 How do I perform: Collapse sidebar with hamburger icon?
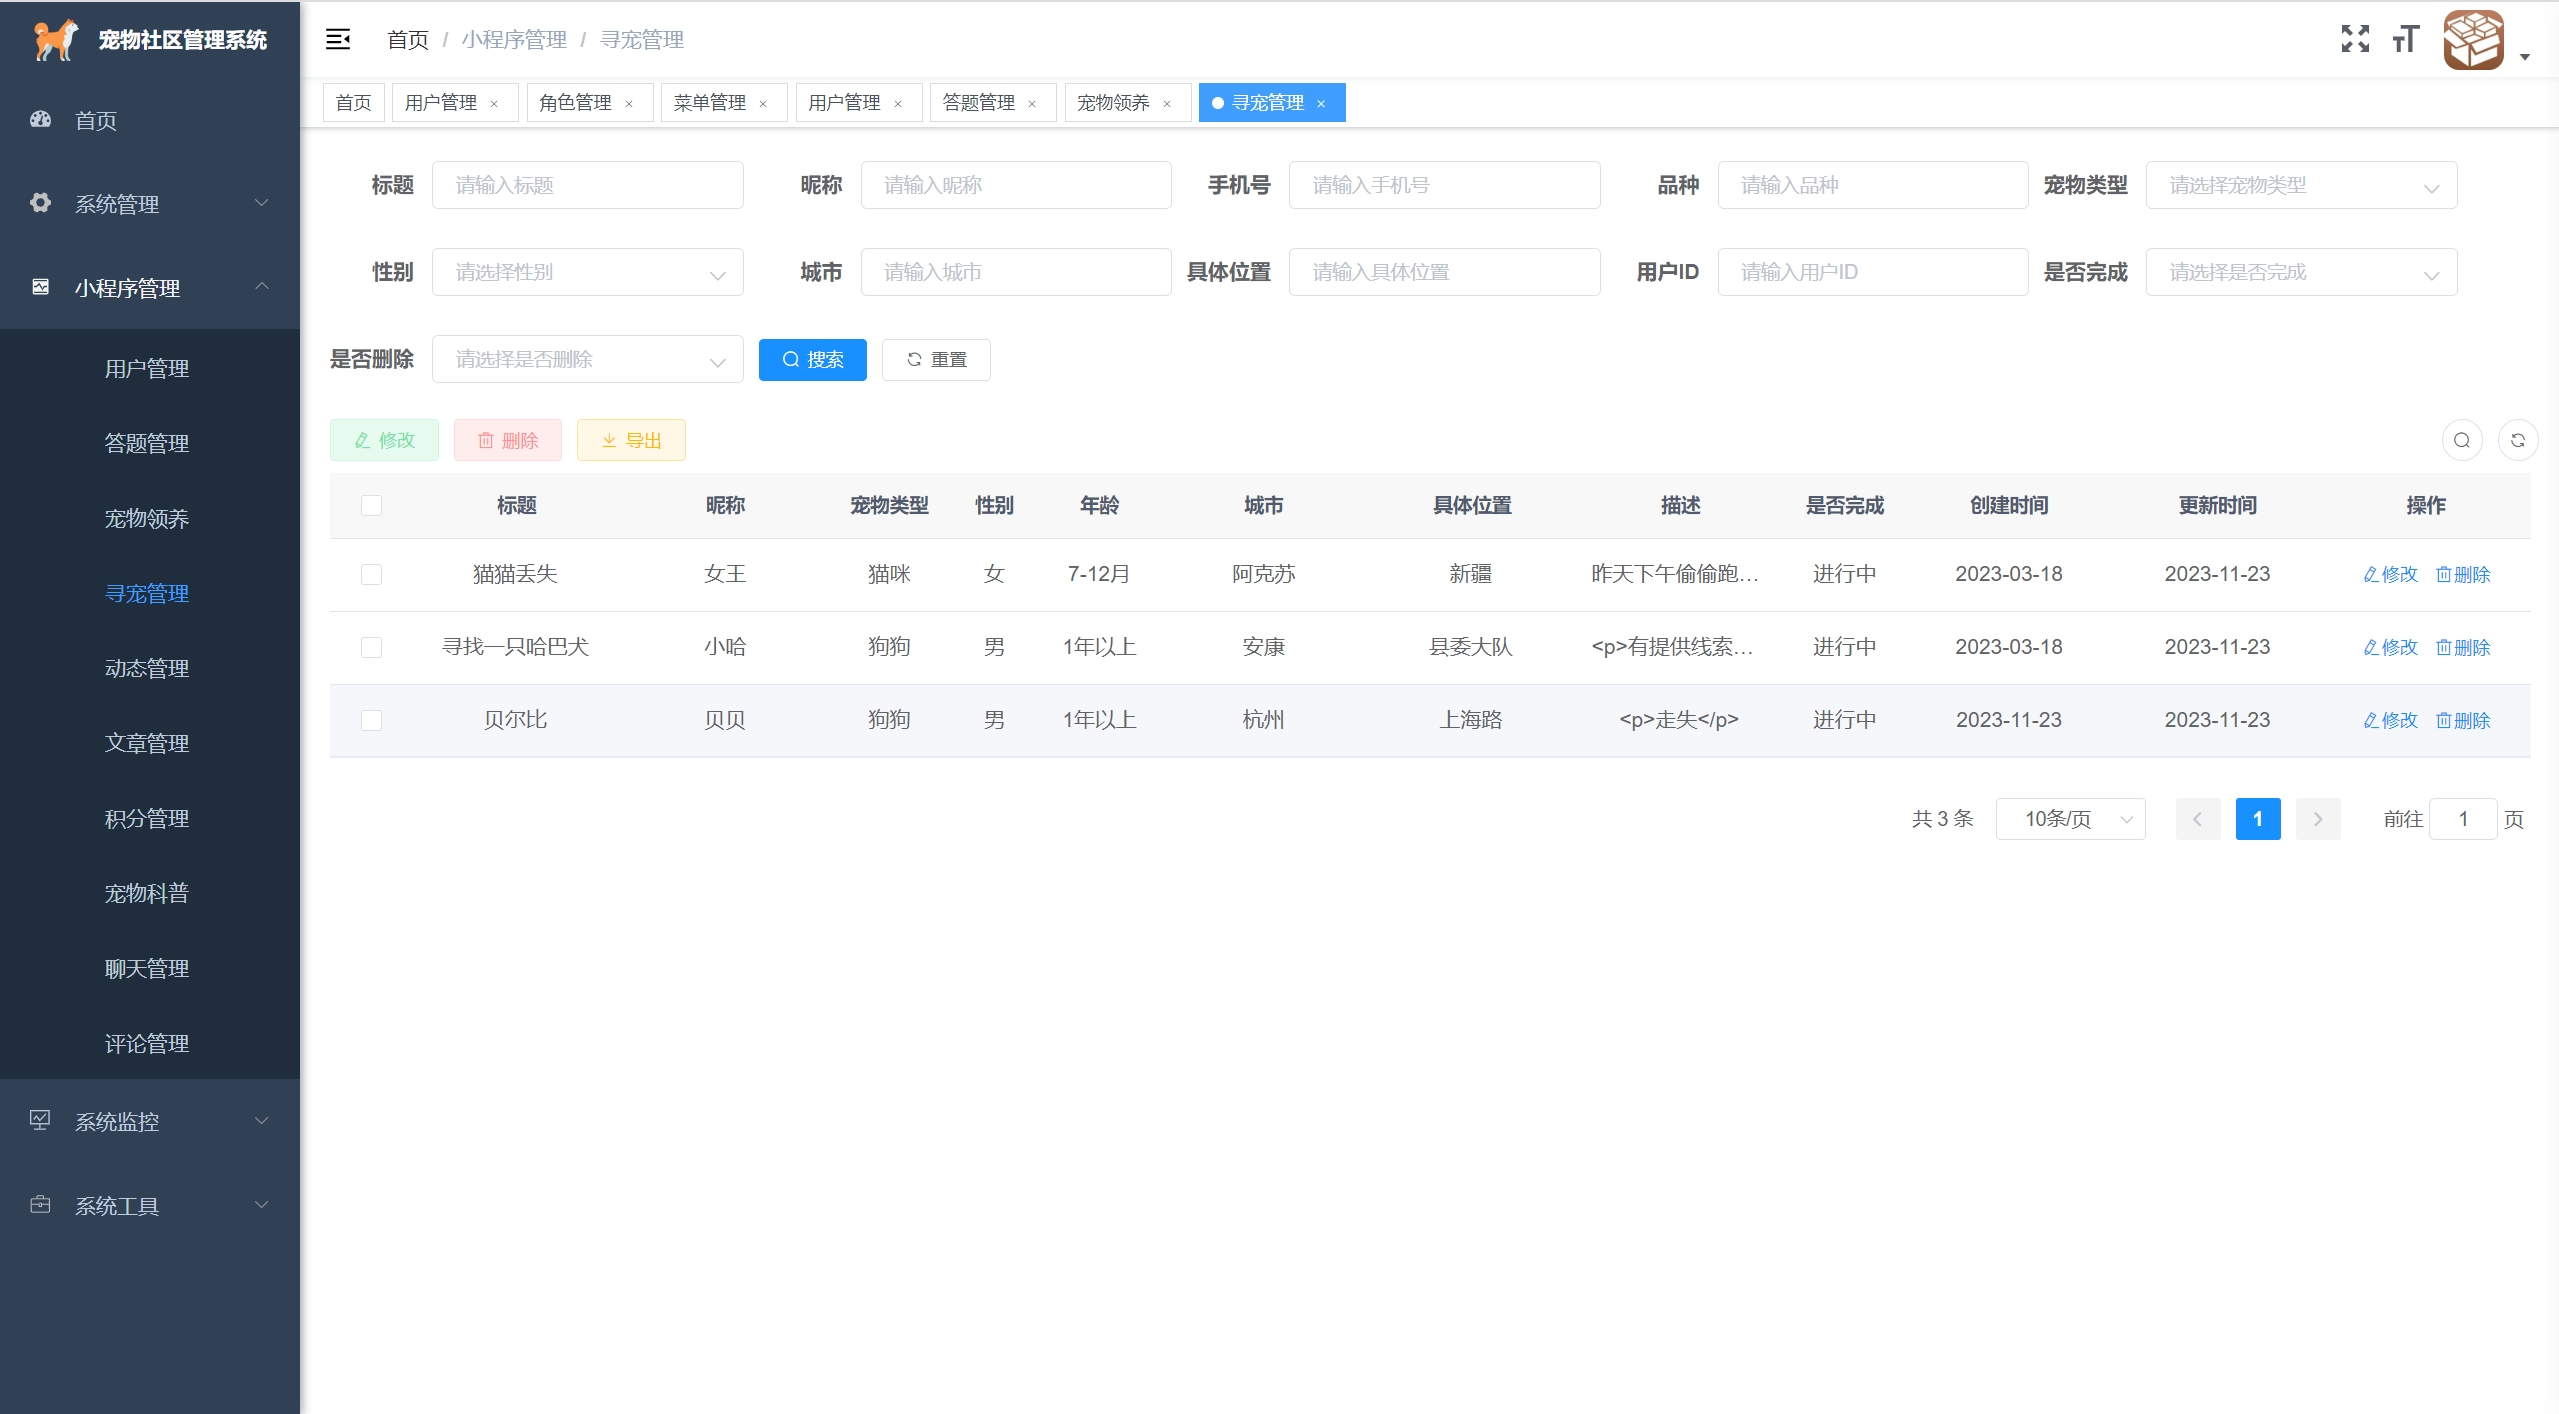338,39
